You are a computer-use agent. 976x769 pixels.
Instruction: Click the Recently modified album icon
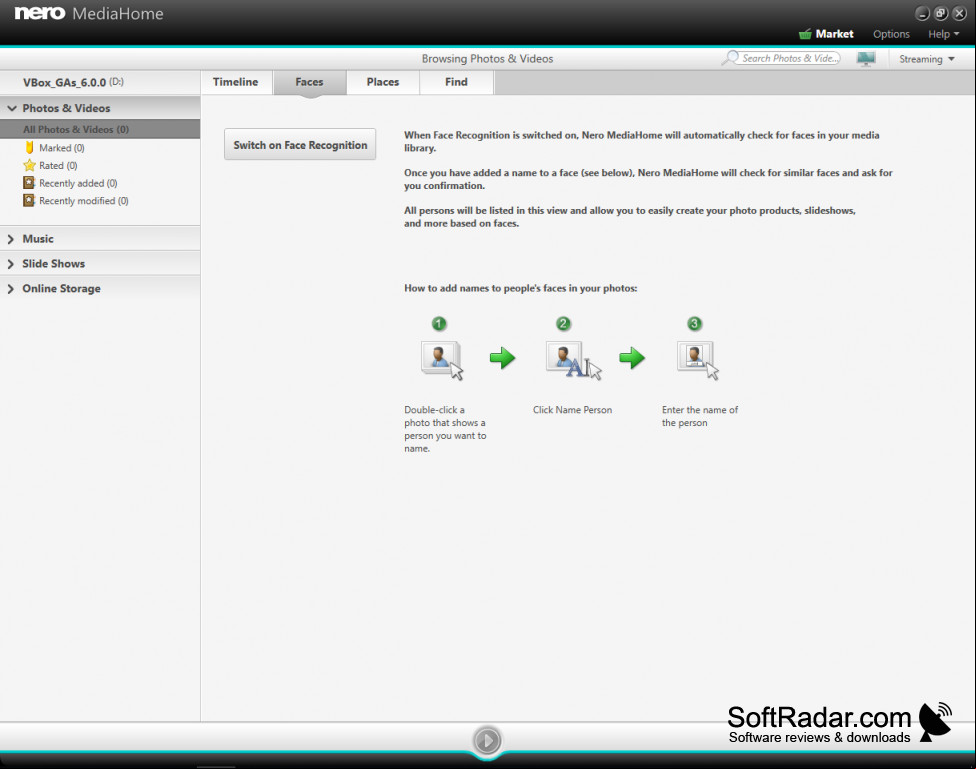pos(29,201)
